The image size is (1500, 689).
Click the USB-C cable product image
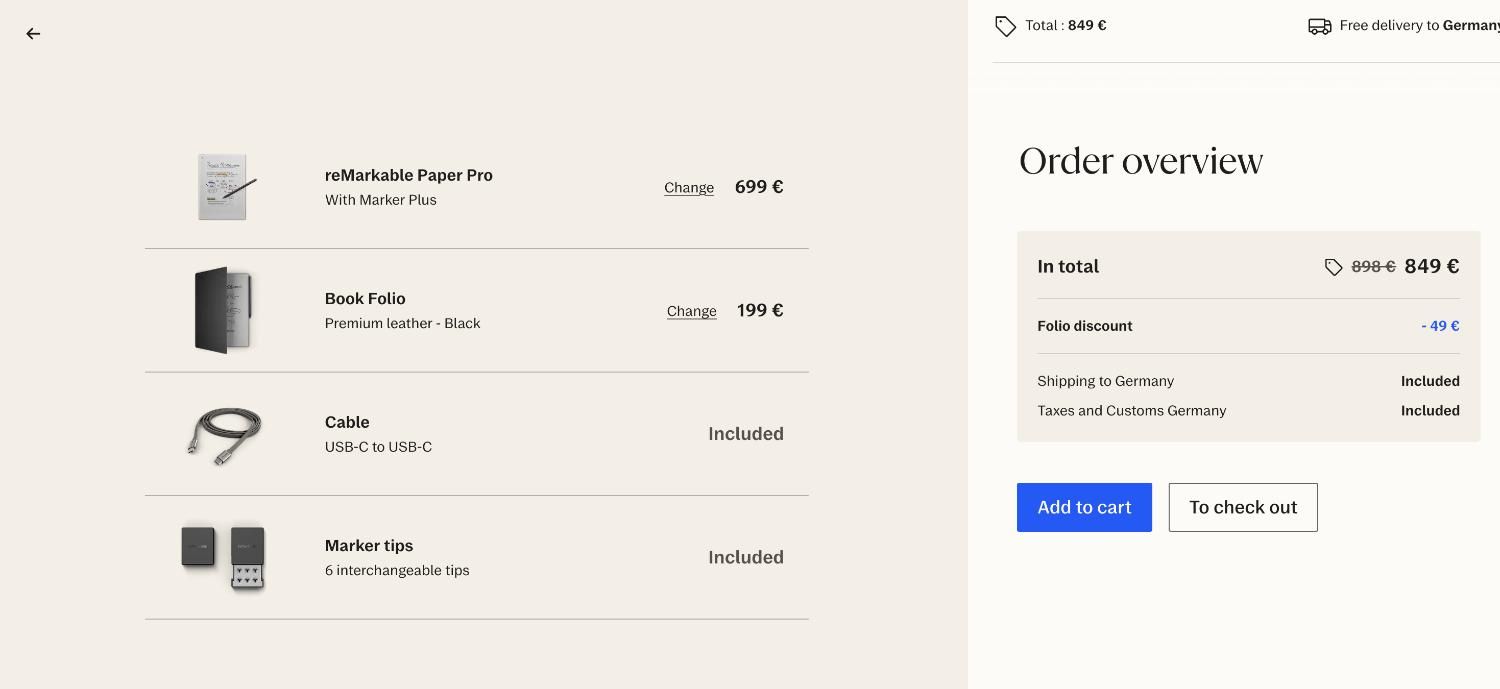click(224, 434)
